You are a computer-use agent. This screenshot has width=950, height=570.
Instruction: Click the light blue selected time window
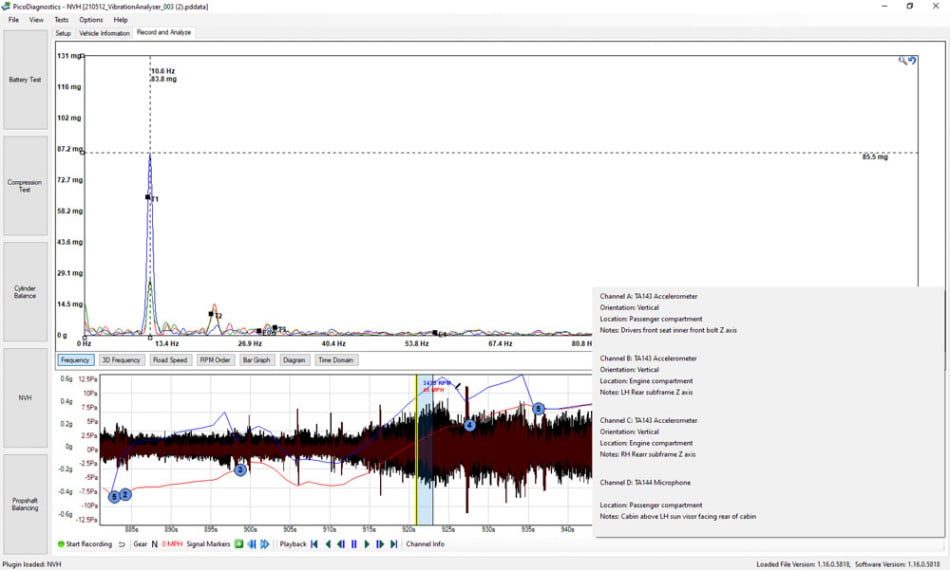click(x=425, y=449)
